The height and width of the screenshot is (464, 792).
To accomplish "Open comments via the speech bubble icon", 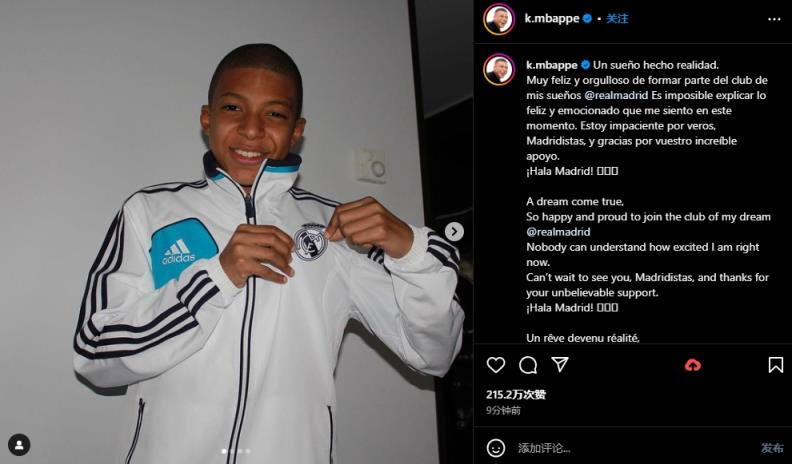I will tap(528, 365).
